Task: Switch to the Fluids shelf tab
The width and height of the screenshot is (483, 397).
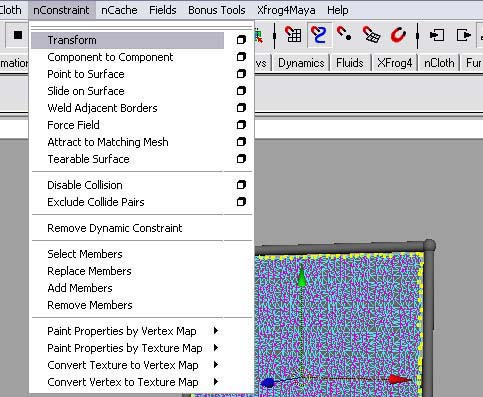Action: [350, 63]
